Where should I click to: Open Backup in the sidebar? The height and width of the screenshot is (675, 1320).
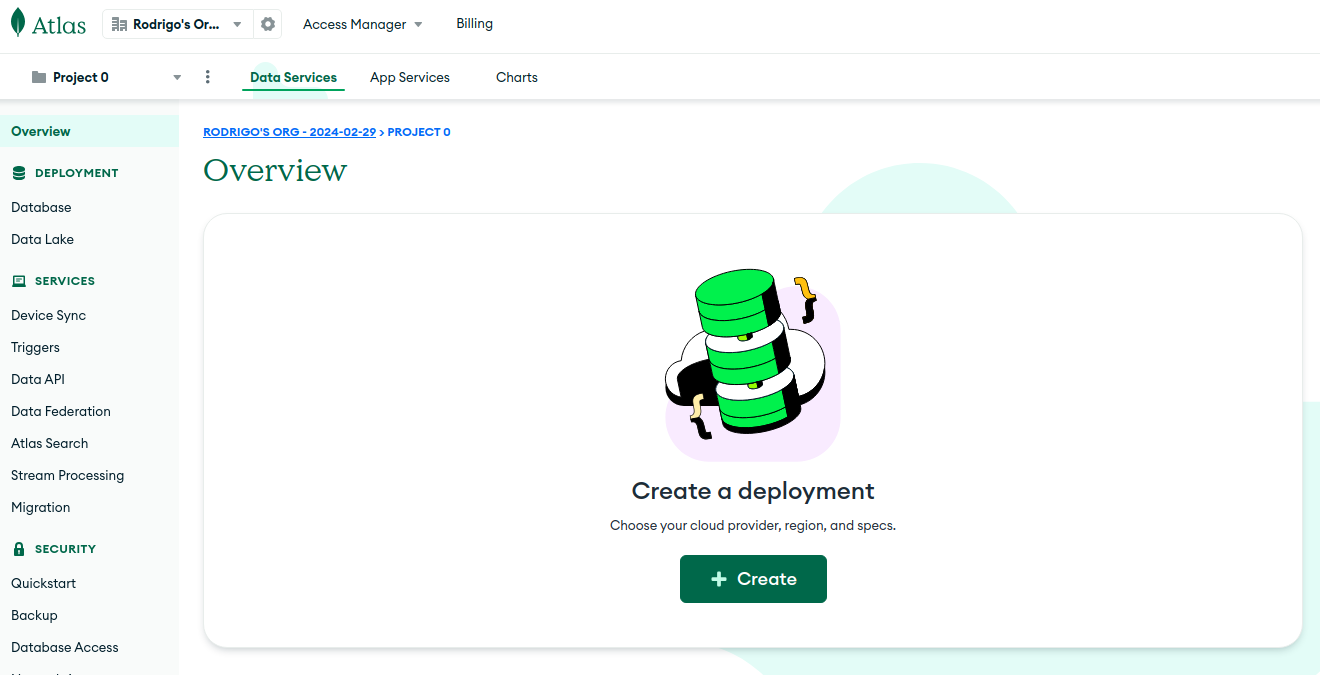(x=34, y=615)
